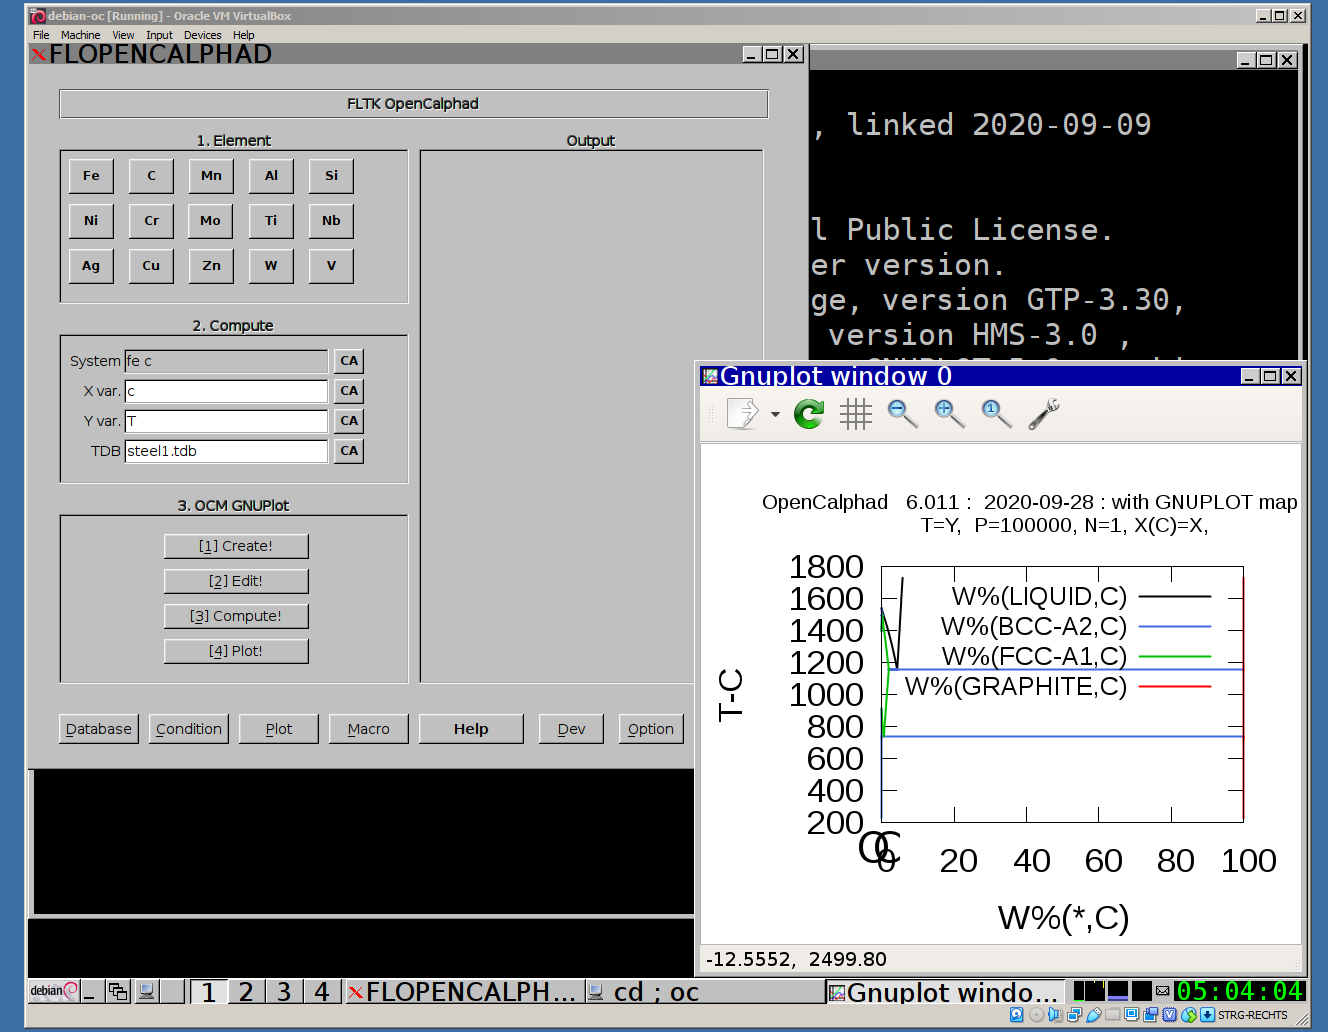Open VirtualBox Input menu
This screenshot has width=1328, height=1032.
click(159, 35)
